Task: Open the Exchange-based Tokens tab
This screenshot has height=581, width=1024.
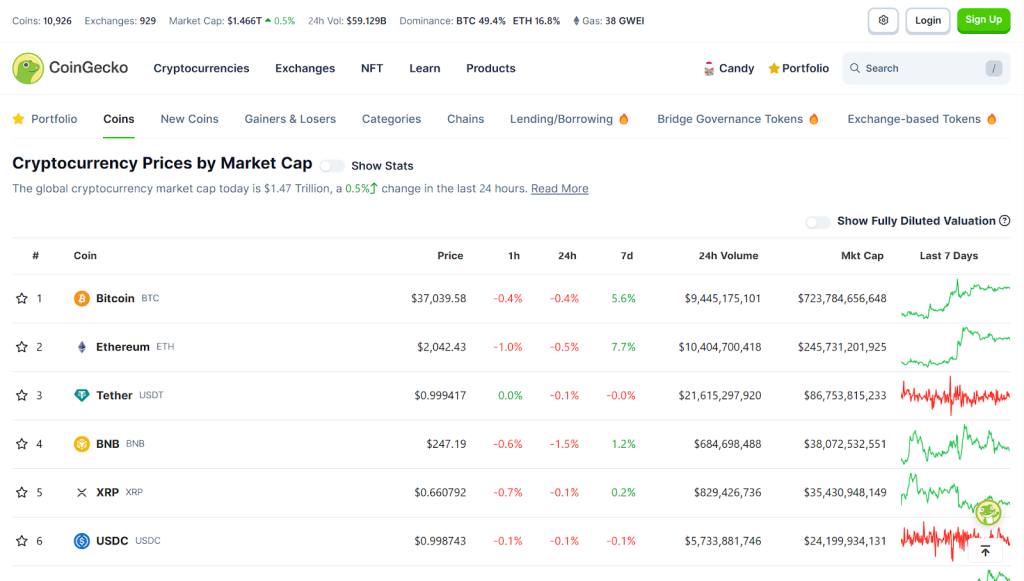Action: [922, 119]
